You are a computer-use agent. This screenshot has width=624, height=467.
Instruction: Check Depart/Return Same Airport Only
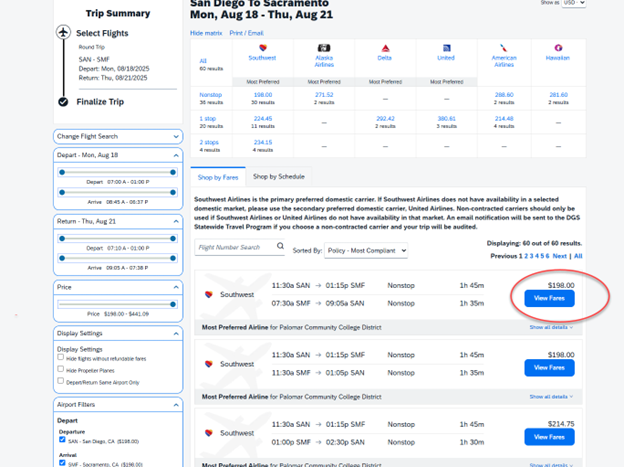tap(60, 381)
